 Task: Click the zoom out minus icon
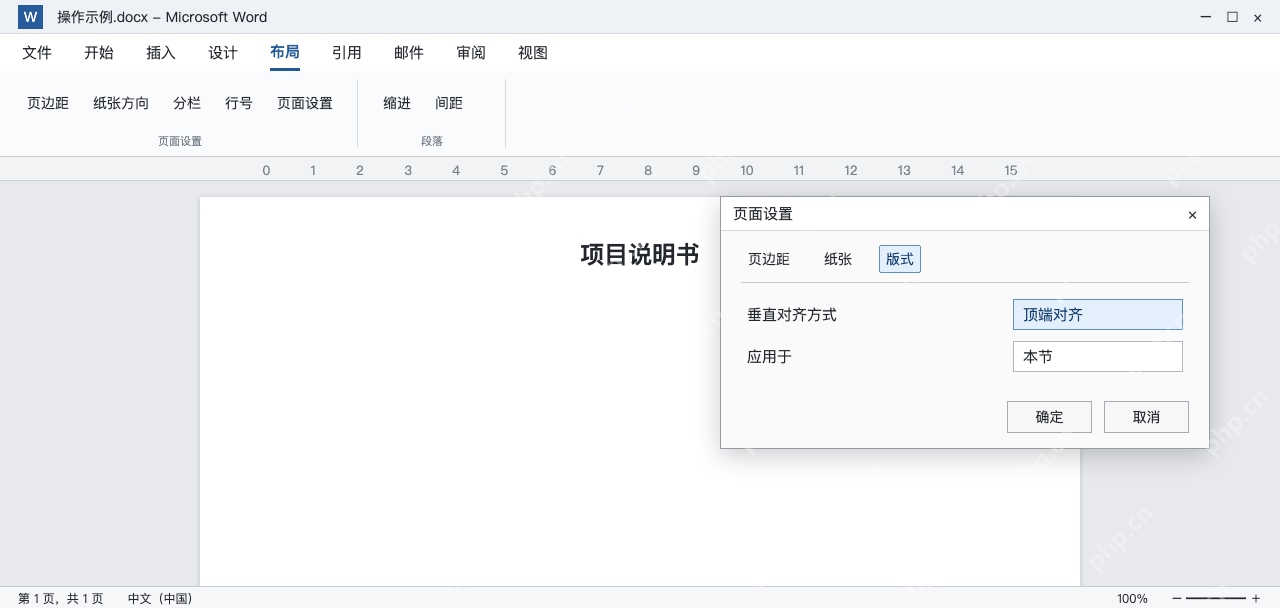(x=1177, y=598)
